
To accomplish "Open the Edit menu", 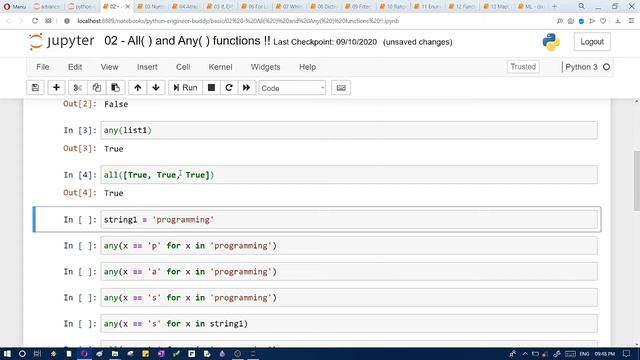I will tap(75, 67).
